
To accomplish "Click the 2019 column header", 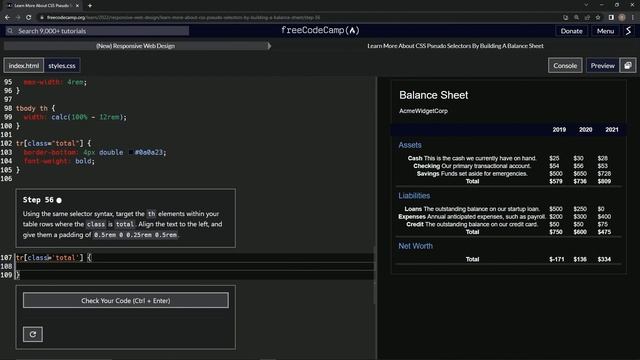I will coord(559,129).
